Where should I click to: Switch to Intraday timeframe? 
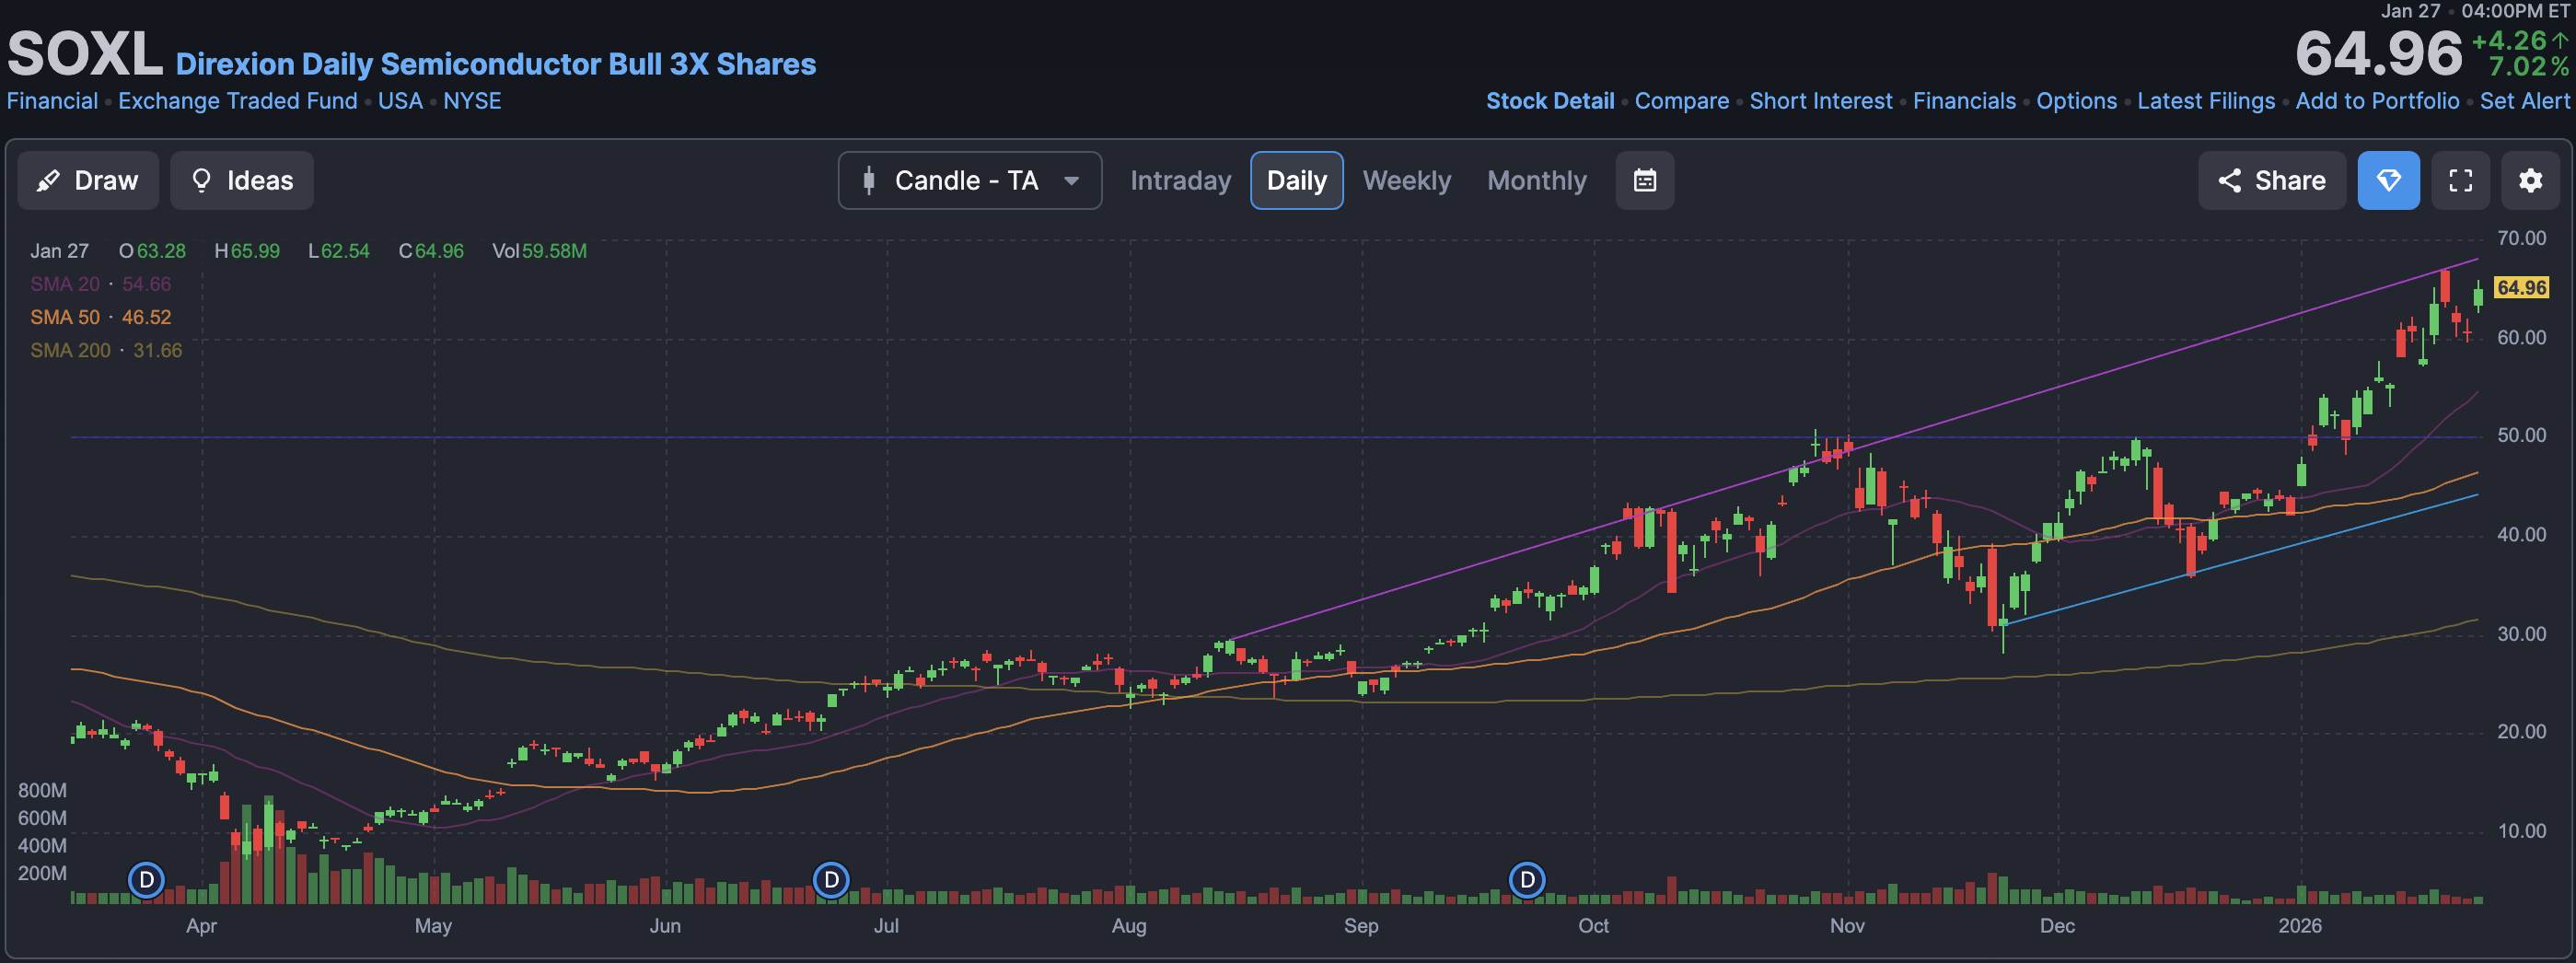[x=1181, y=180]
